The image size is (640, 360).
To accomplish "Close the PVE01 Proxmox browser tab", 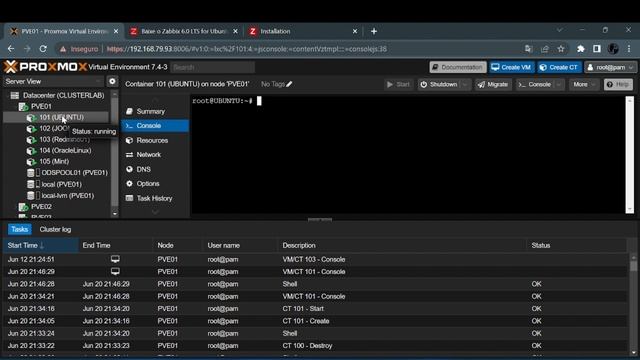I will click(x=116, y=31).
